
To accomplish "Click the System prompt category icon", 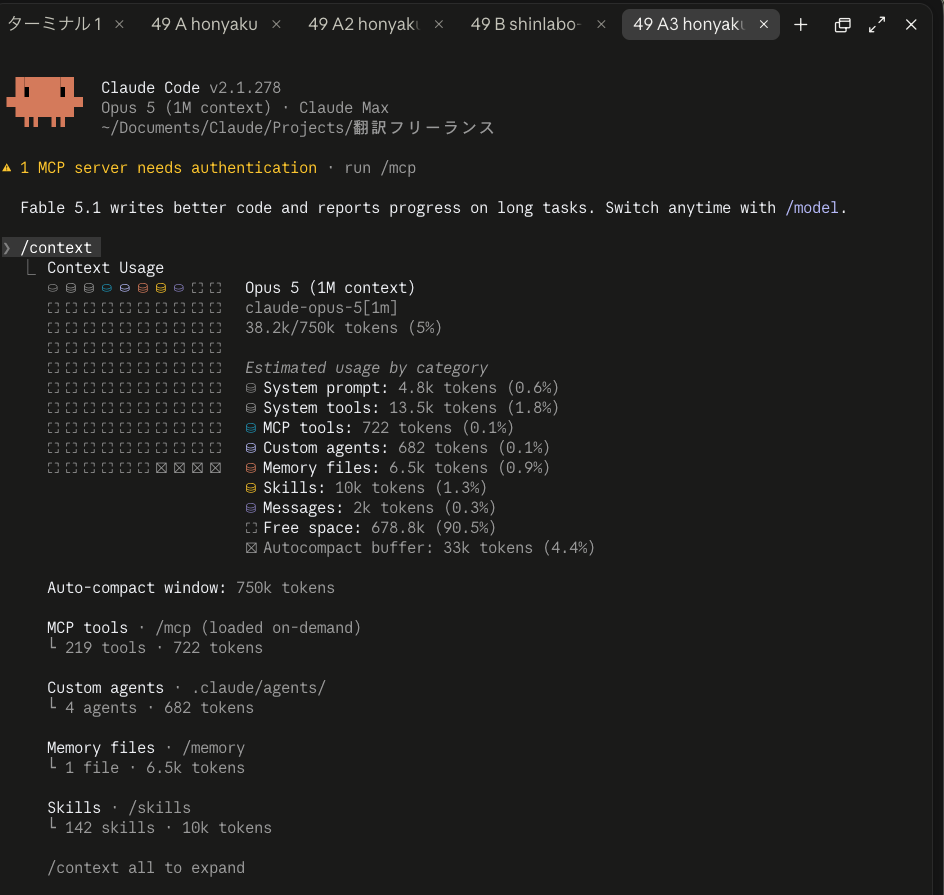I will [251, 388].
